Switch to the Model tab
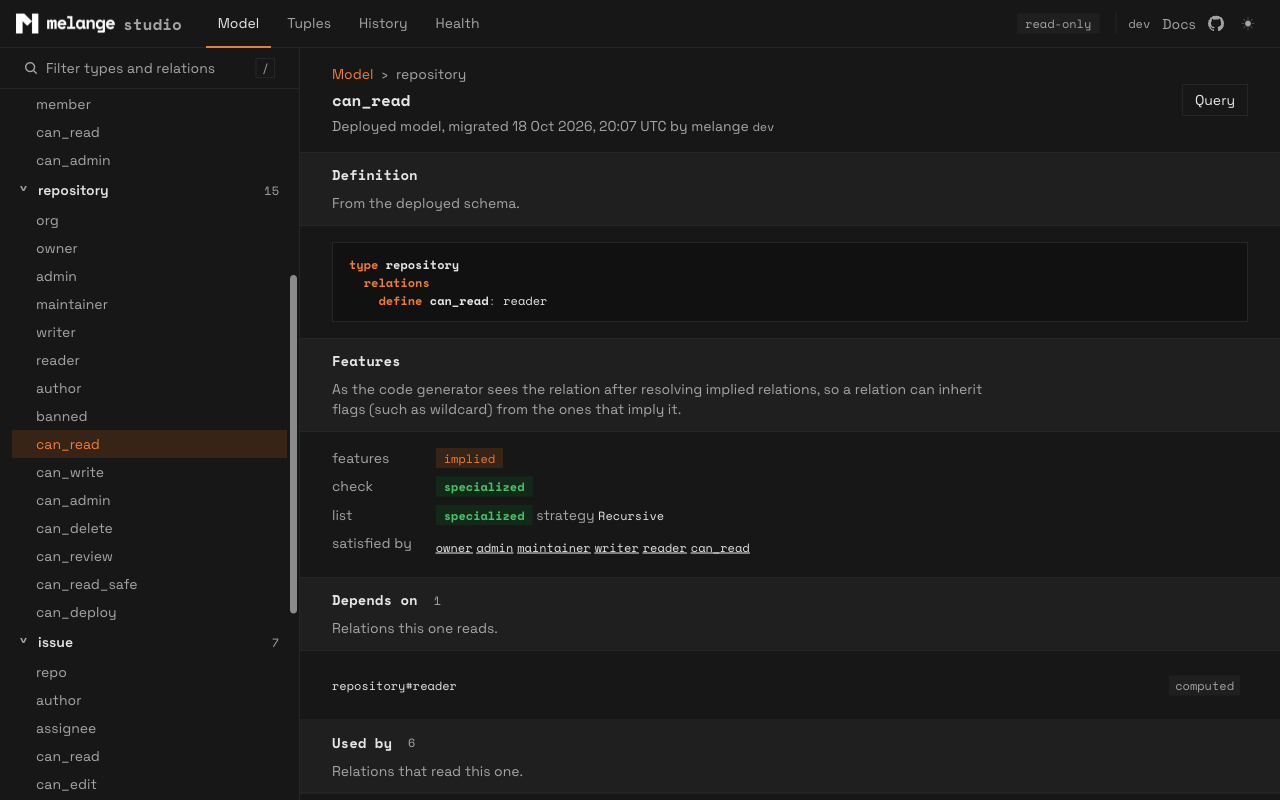The height and width of the screenshot is (800, 1280). tap(238, 23)
